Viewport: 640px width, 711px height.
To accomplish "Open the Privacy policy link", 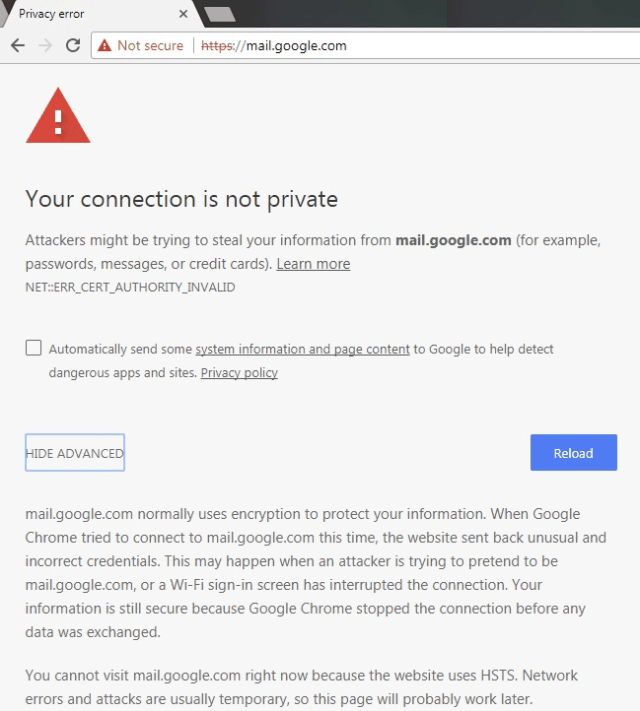I will point(239,373).
